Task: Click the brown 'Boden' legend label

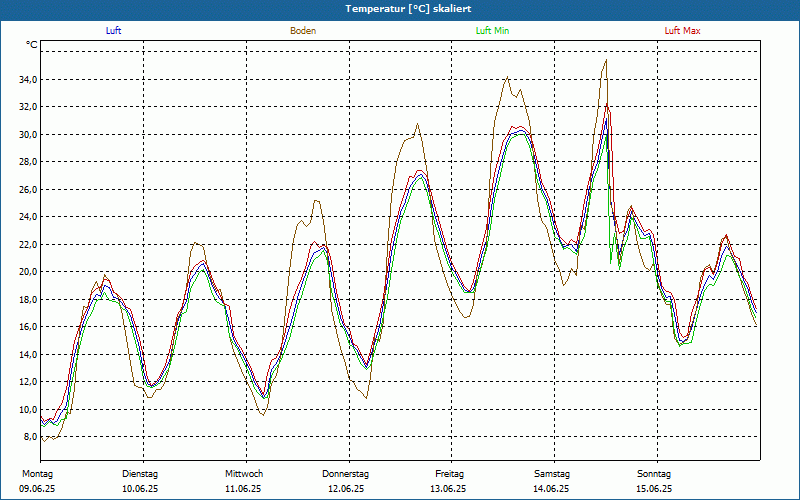Action: click(x=303, y=31)
